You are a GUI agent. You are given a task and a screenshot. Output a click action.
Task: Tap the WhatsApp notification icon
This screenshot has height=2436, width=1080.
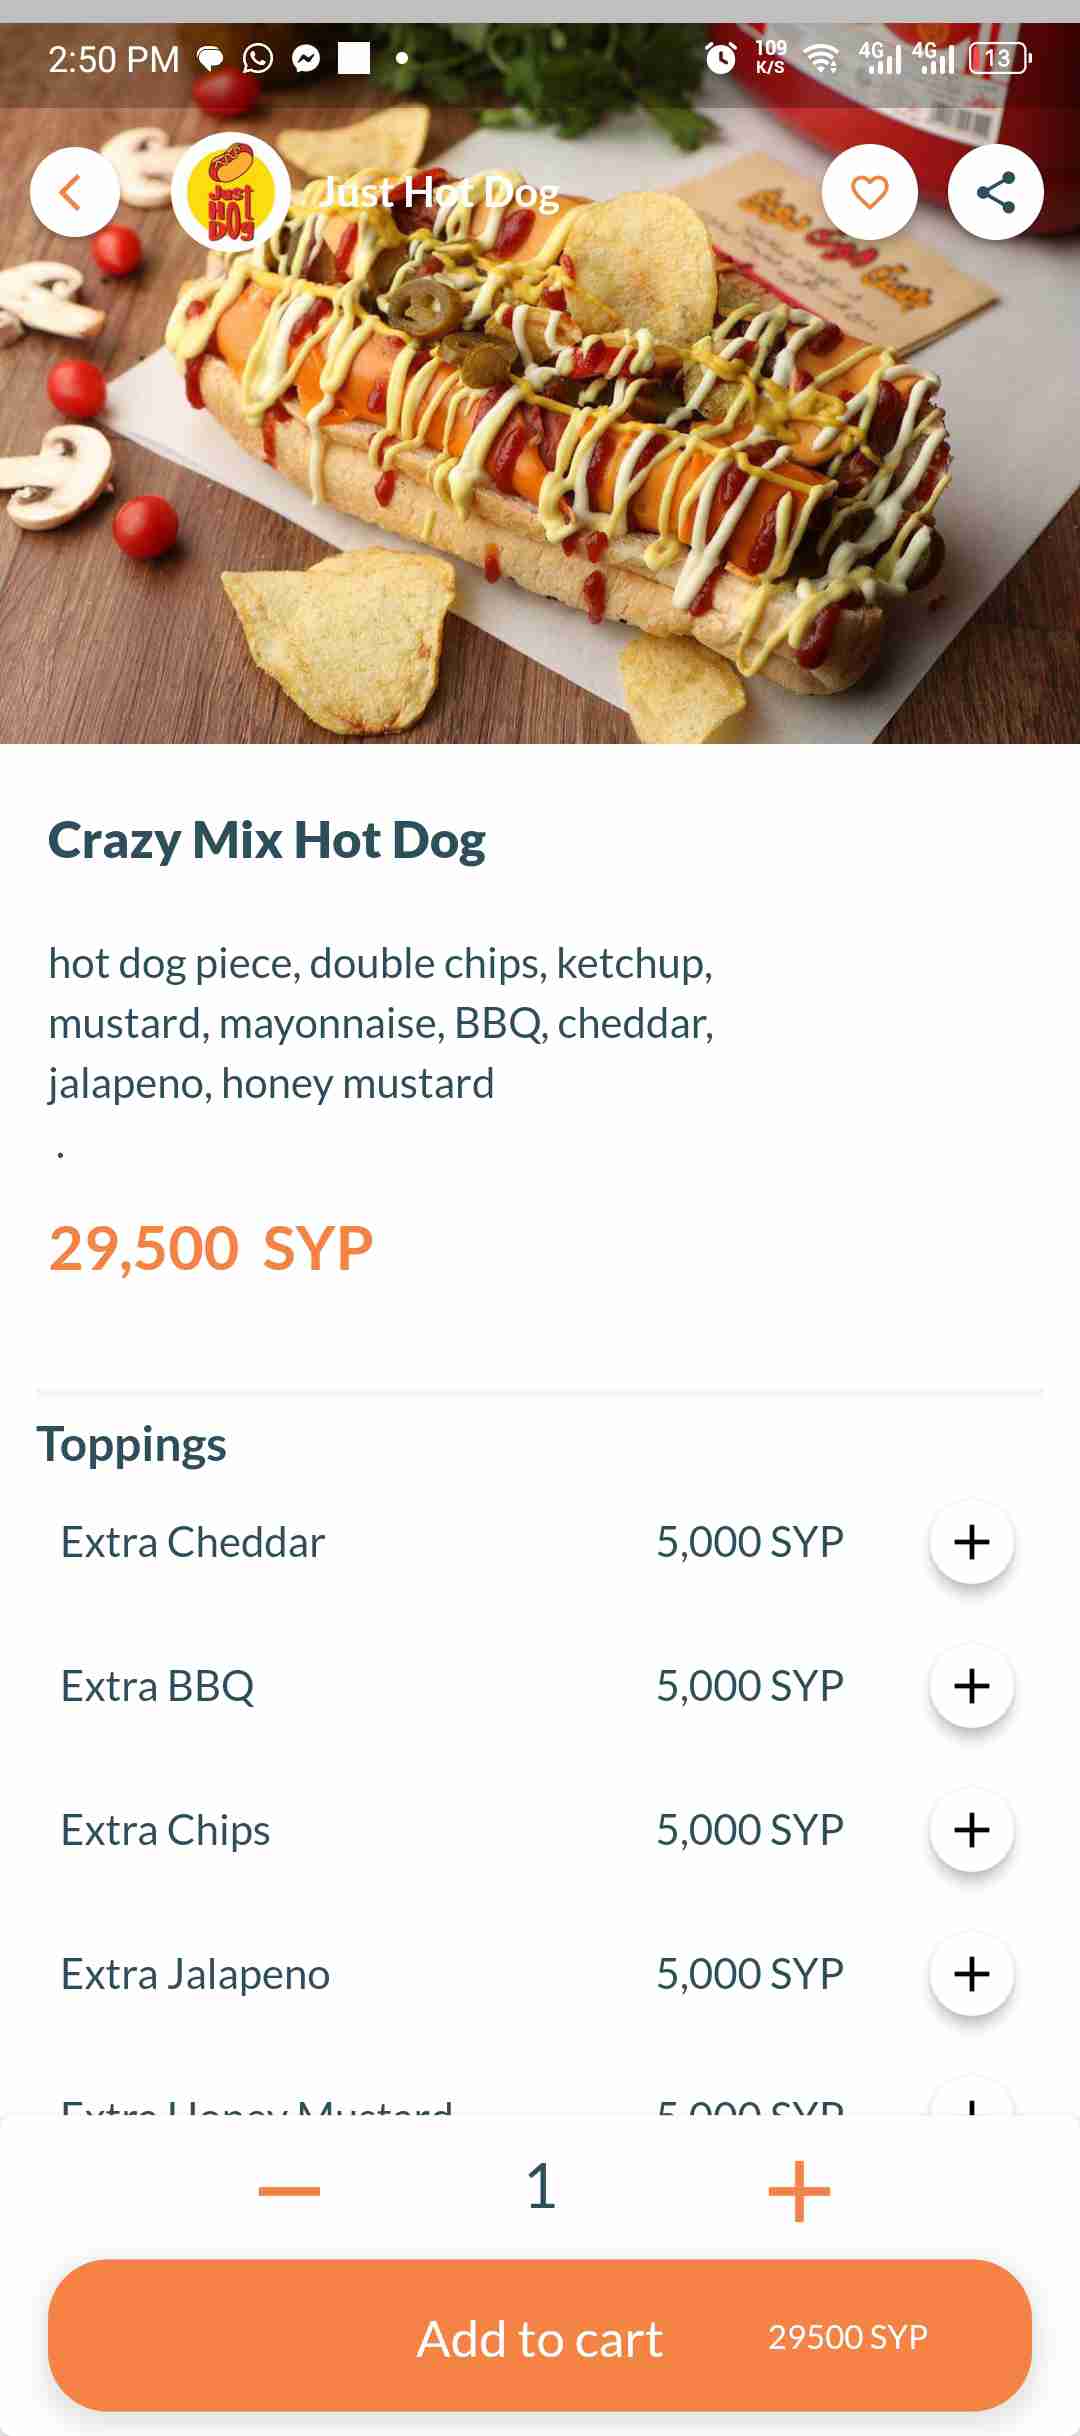click(258, 58)
